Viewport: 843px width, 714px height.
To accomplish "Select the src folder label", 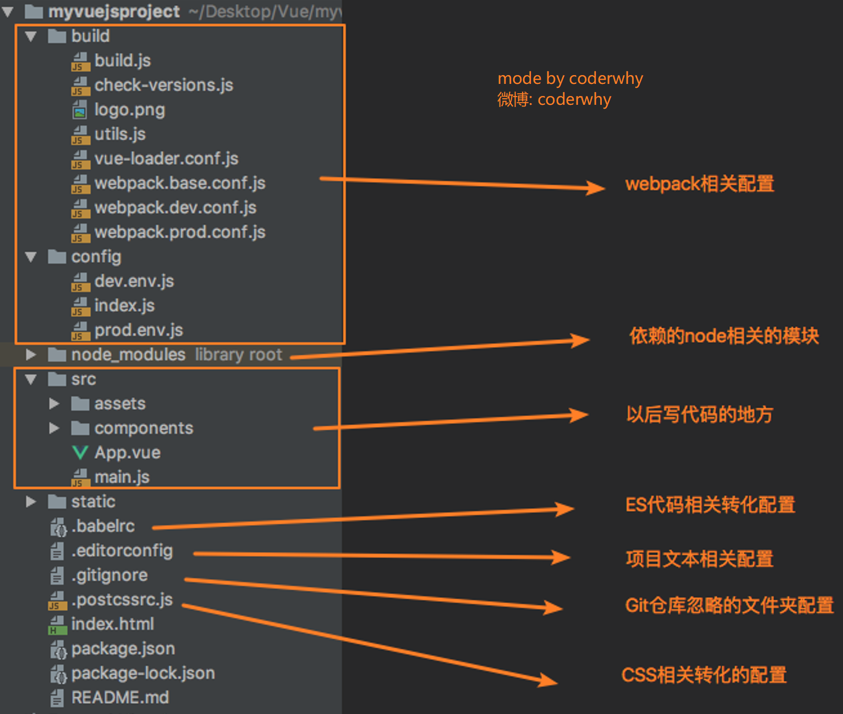I will [83, 380].
